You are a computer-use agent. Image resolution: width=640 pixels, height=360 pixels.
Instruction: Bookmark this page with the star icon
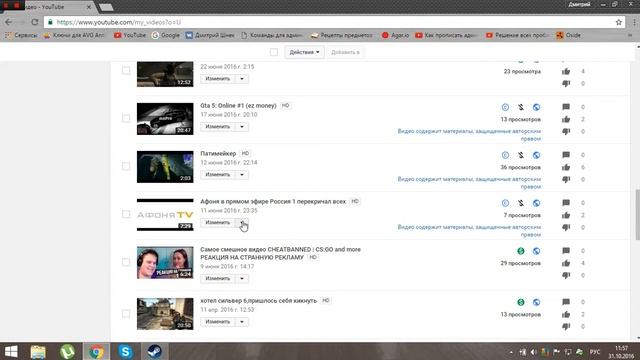pos(619,22)
